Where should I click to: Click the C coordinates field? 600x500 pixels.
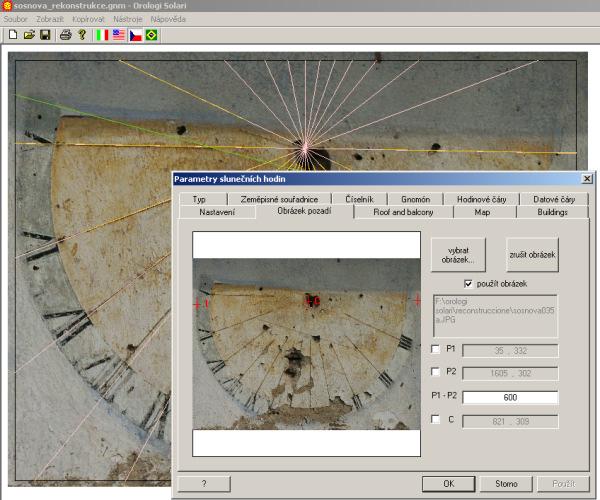510,422
